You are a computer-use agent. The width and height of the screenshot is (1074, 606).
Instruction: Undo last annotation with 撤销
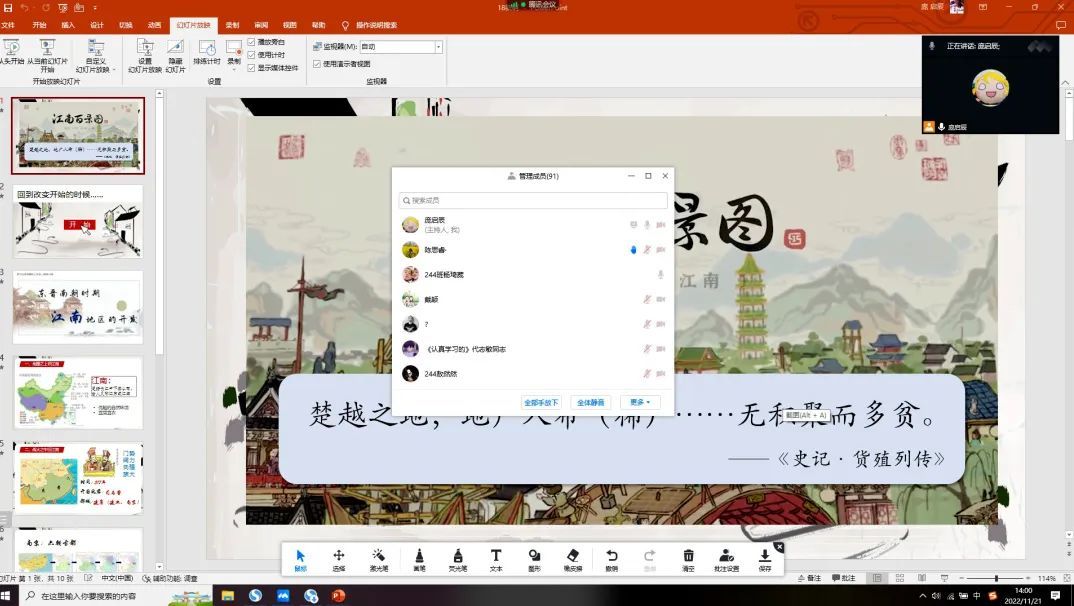[612, 557]
